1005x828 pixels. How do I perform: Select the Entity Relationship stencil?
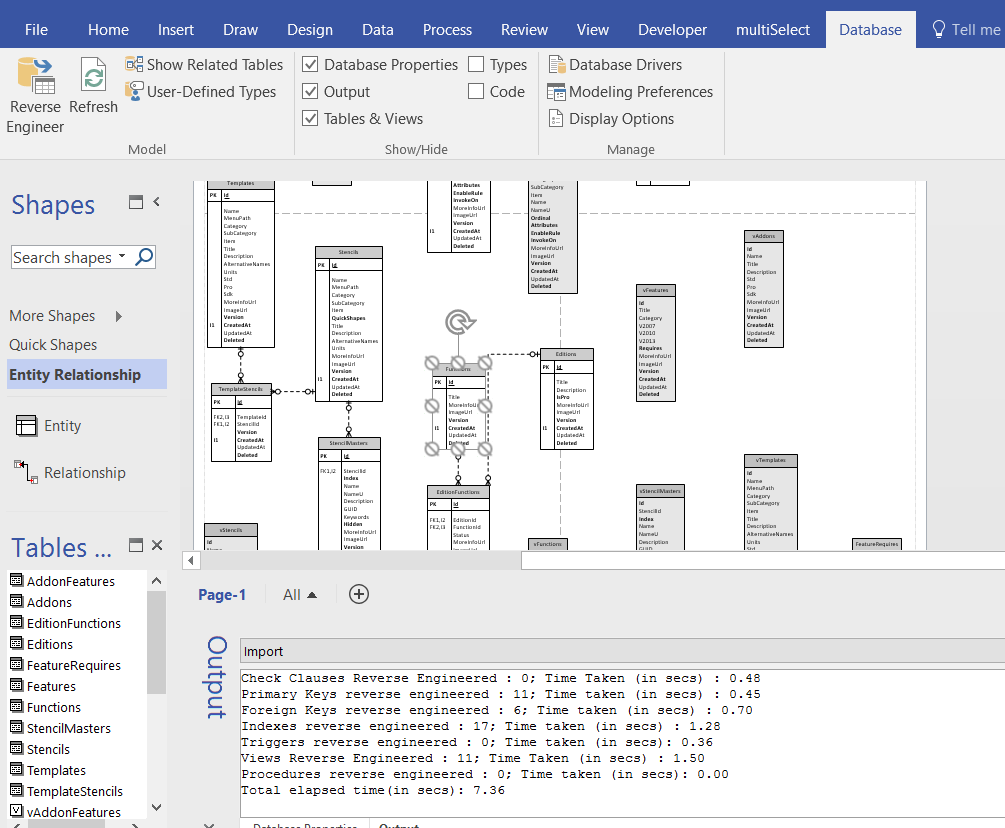(x=75, y=375)
